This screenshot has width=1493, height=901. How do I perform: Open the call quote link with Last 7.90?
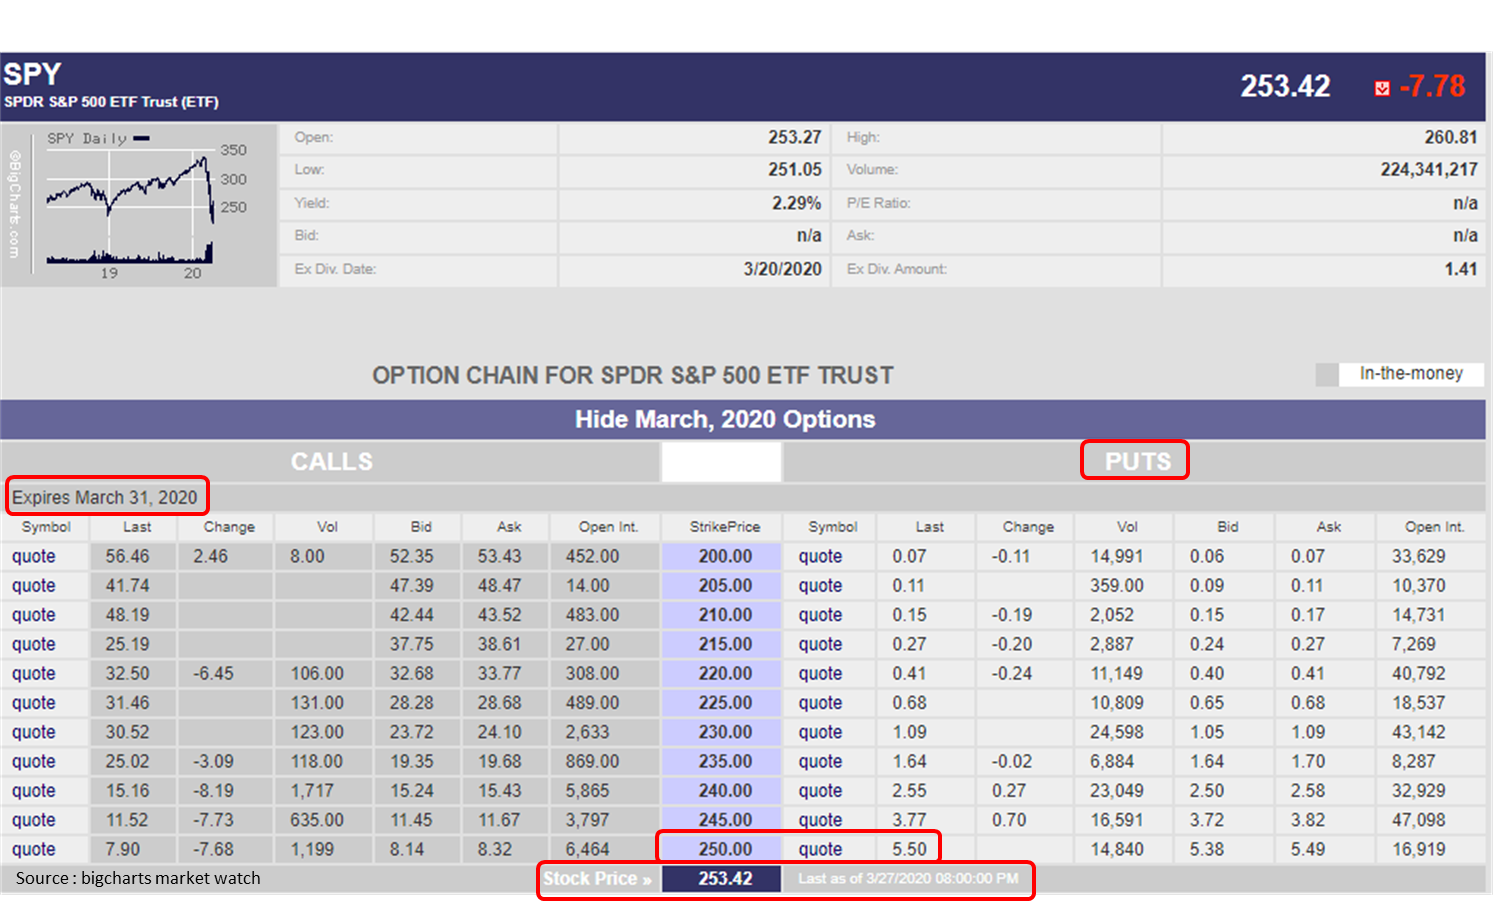click(x=34, y=849)
